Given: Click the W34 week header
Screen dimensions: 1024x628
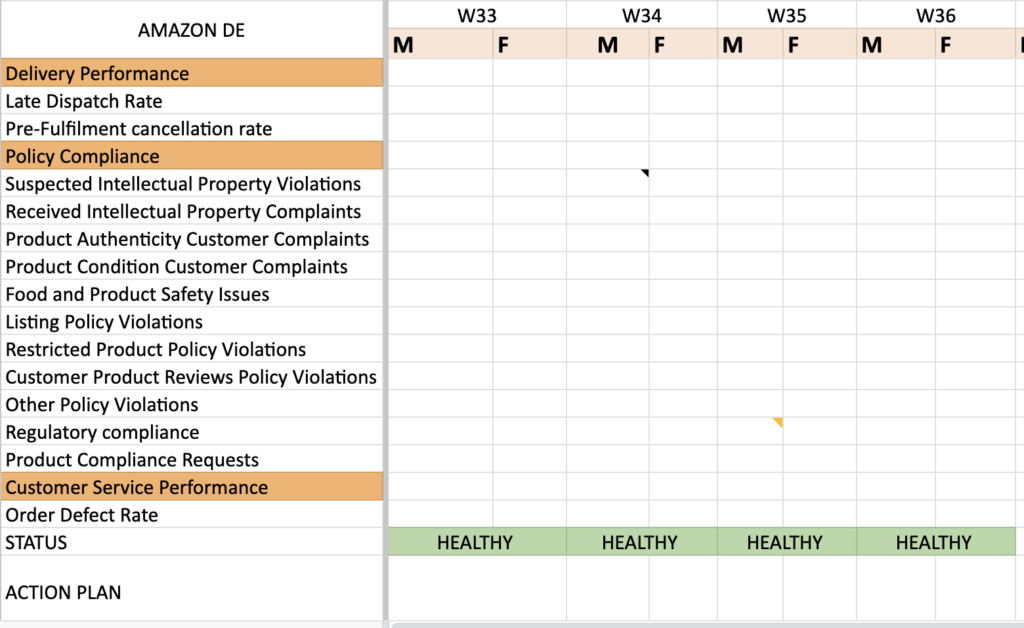Looking at the screenshot, I should pyautogui.click(x=641, y=15).
